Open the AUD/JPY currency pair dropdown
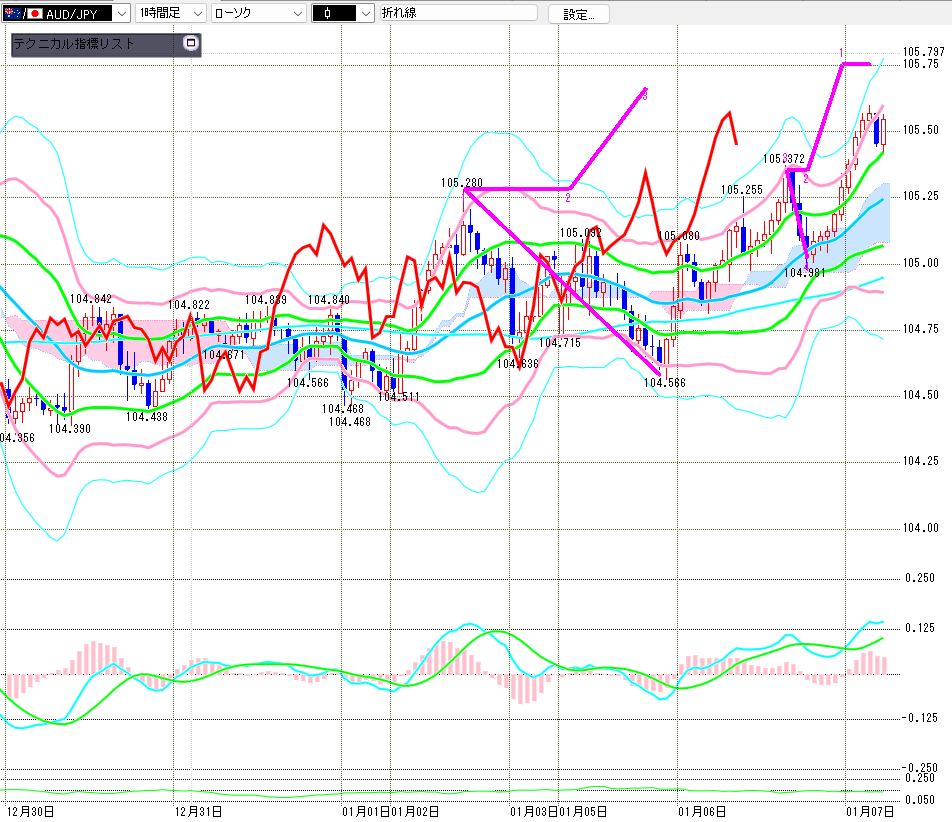Screen dimensions: 952x822 click(121, 13)
